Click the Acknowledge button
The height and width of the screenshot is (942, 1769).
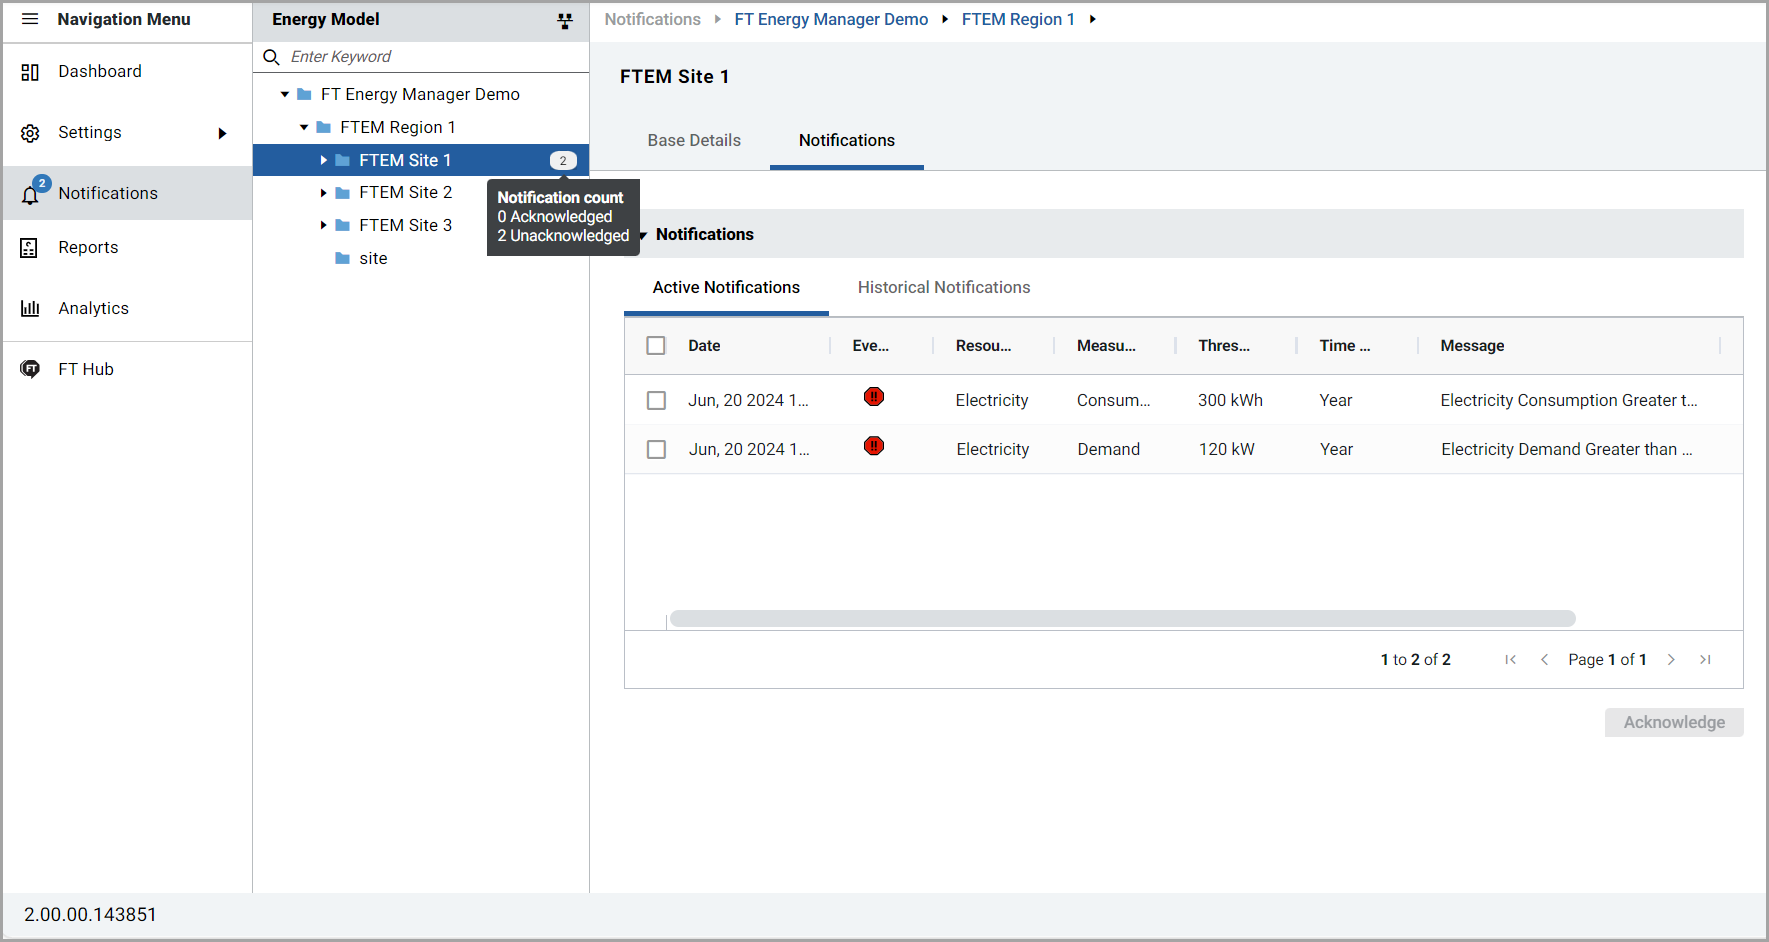click(x=1673, y=723)
